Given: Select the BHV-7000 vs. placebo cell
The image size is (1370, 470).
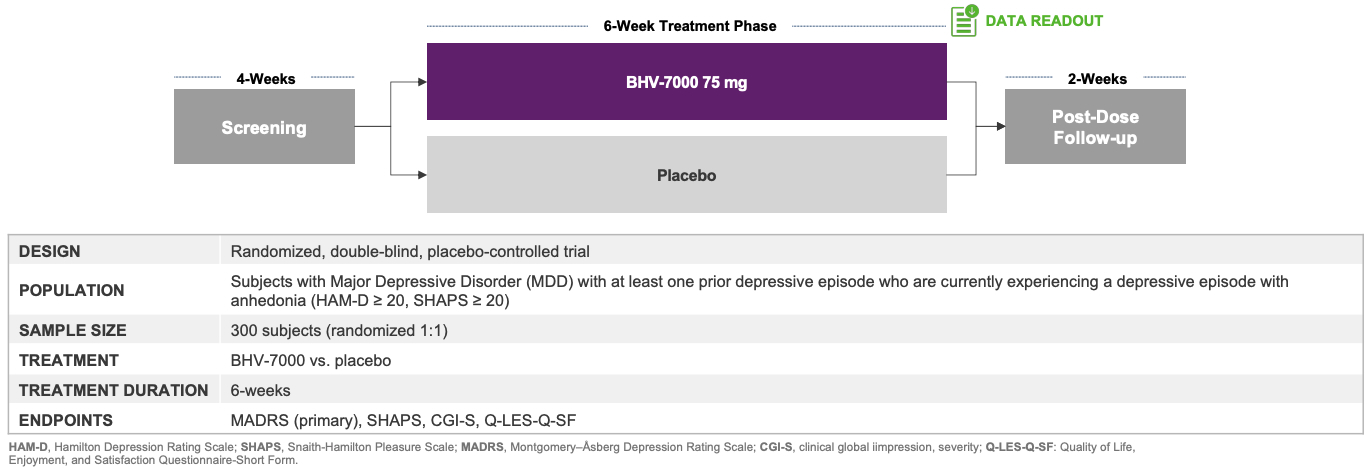Looking at the screenshot, I should pos(310,360).
